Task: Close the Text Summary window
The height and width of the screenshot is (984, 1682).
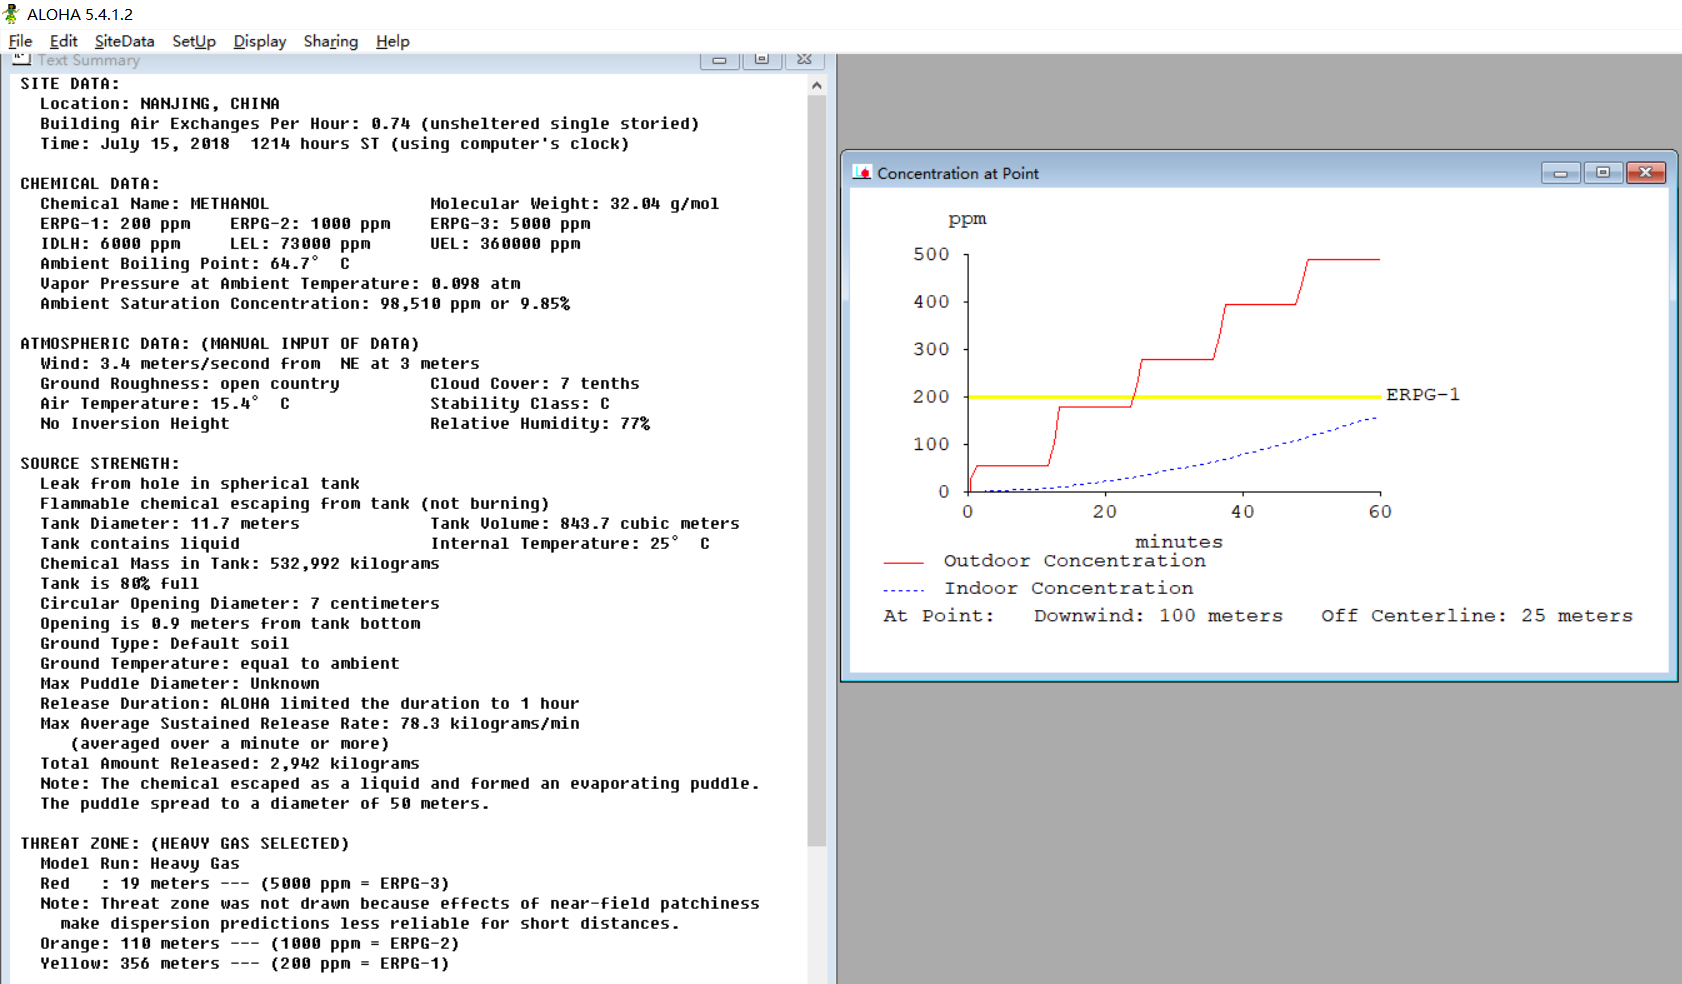Action: click(x=804, y=60)
